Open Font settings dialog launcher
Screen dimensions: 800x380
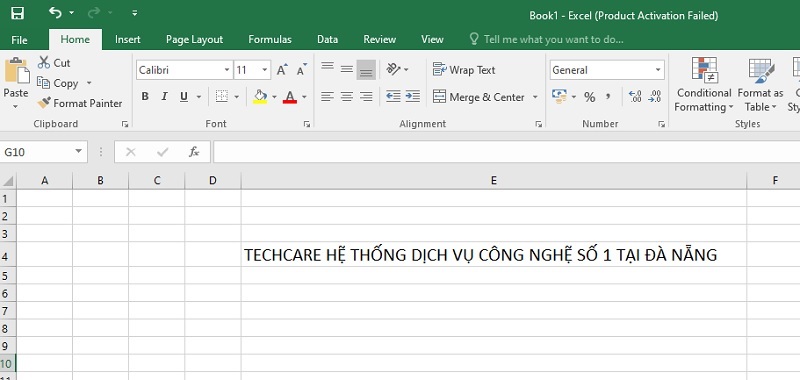[x=307, y=124]
